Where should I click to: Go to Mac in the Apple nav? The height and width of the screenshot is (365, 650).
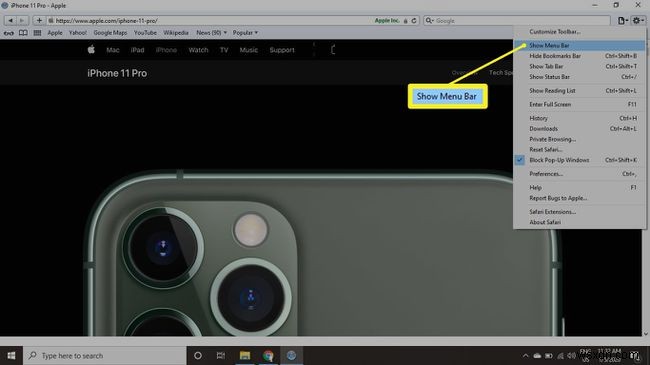(x=113, y=50)
